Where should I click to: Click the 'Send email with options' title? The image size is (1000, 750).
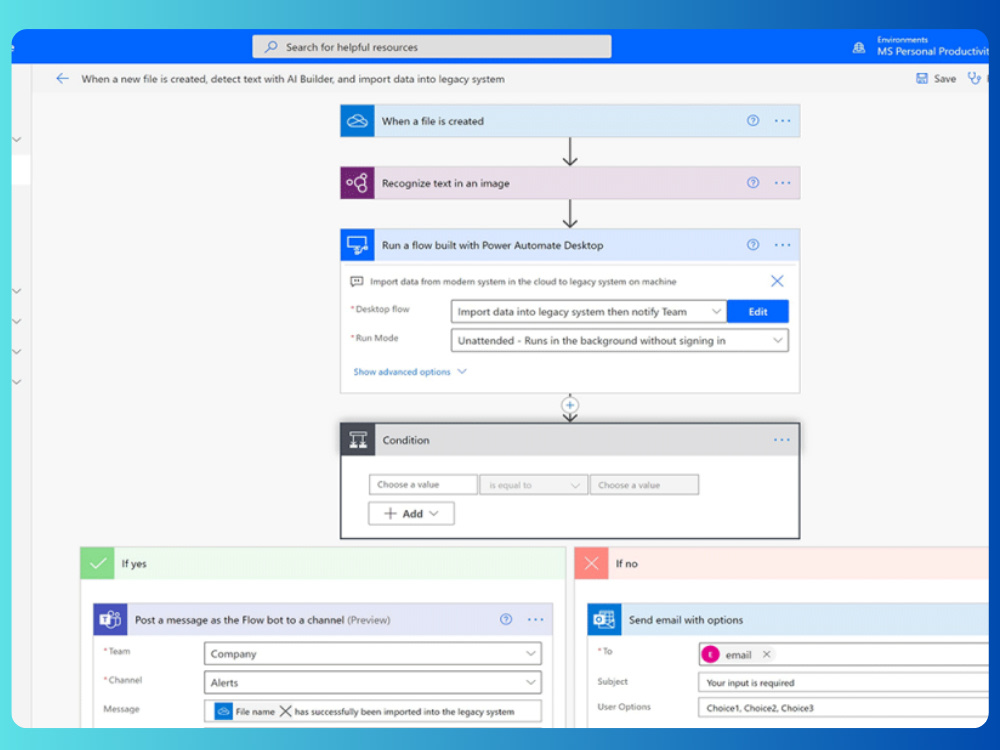click(x=686, y=619)
